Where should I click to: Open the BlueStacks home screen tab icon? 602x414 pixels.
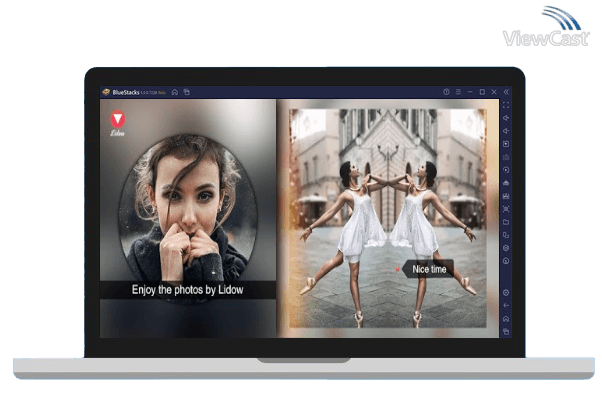click(175, 92)
